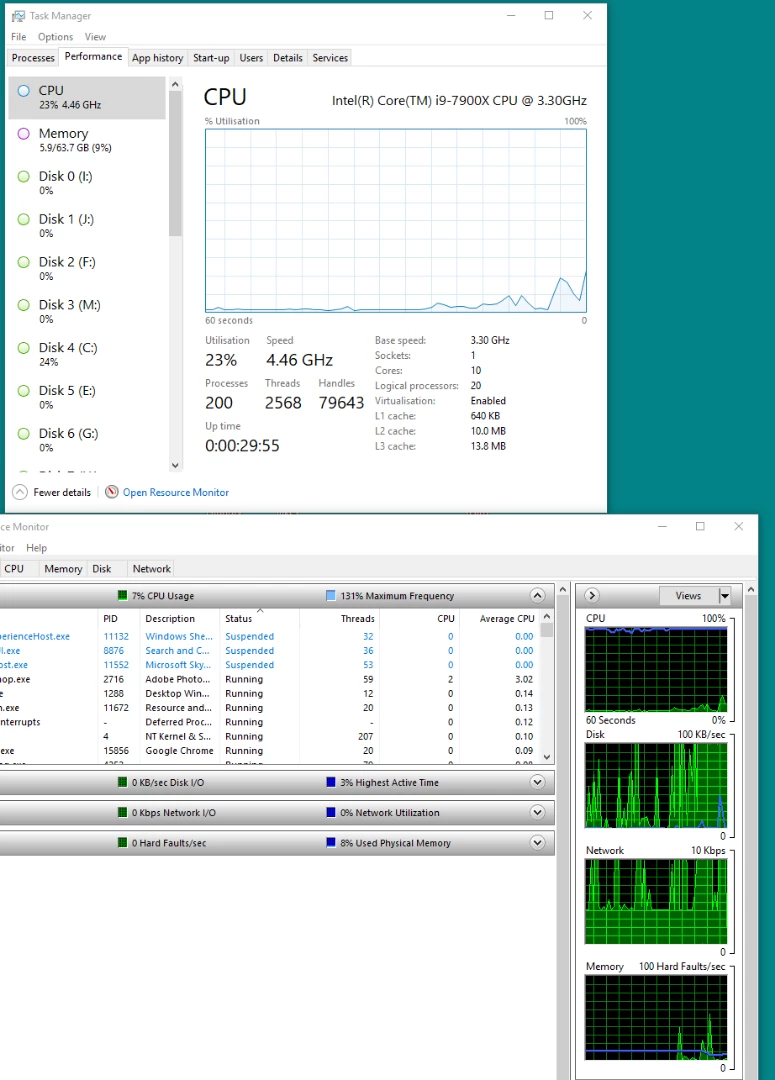Expand the Network I/O section
775x1080 pixels.
click(x=537, y=813)
